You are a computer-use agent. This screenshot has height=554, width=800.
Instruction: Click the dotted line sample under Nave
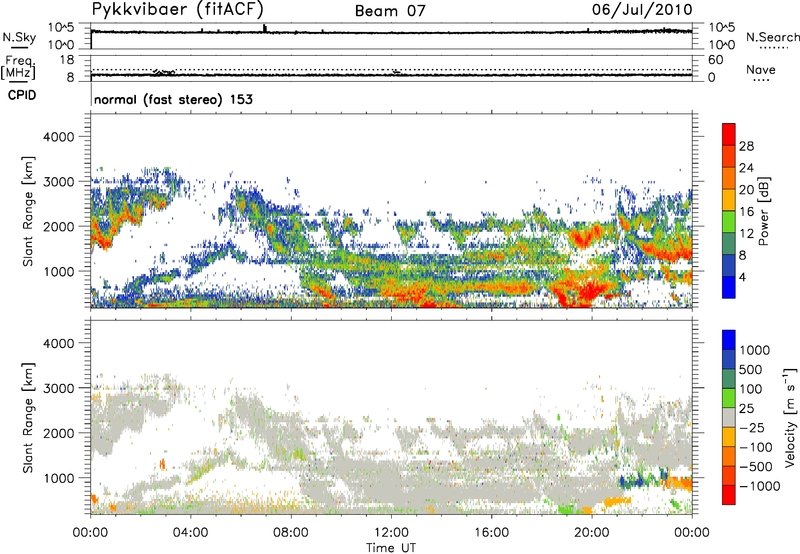[x=762, y=80]
